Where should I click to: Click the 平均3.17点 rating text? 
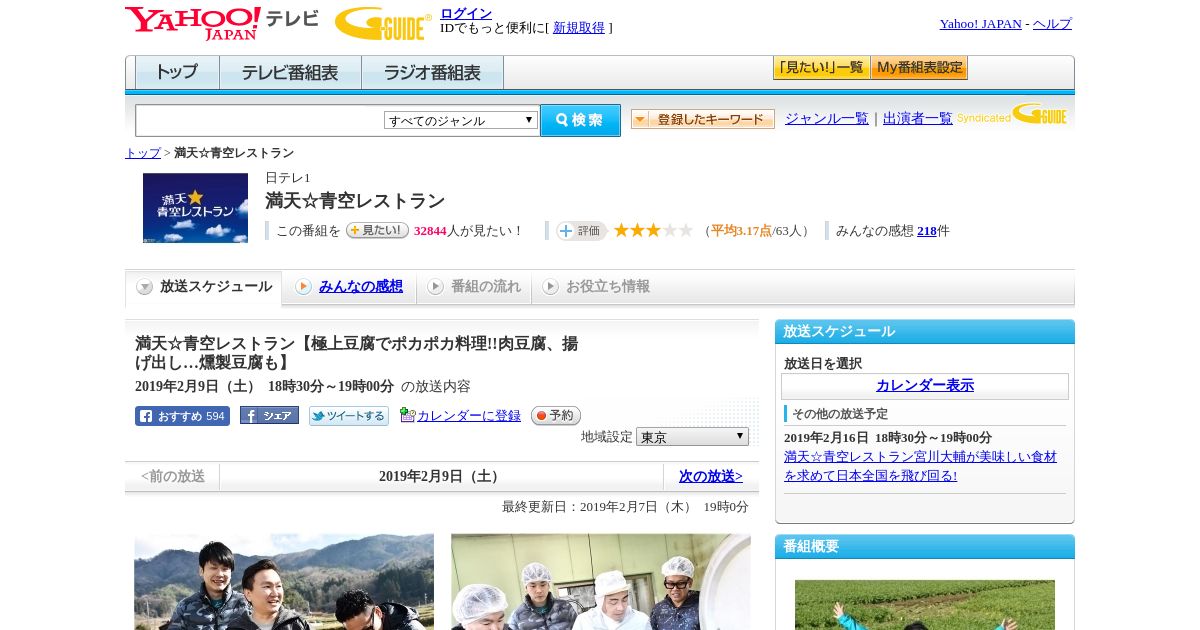(x=741, y=231)
